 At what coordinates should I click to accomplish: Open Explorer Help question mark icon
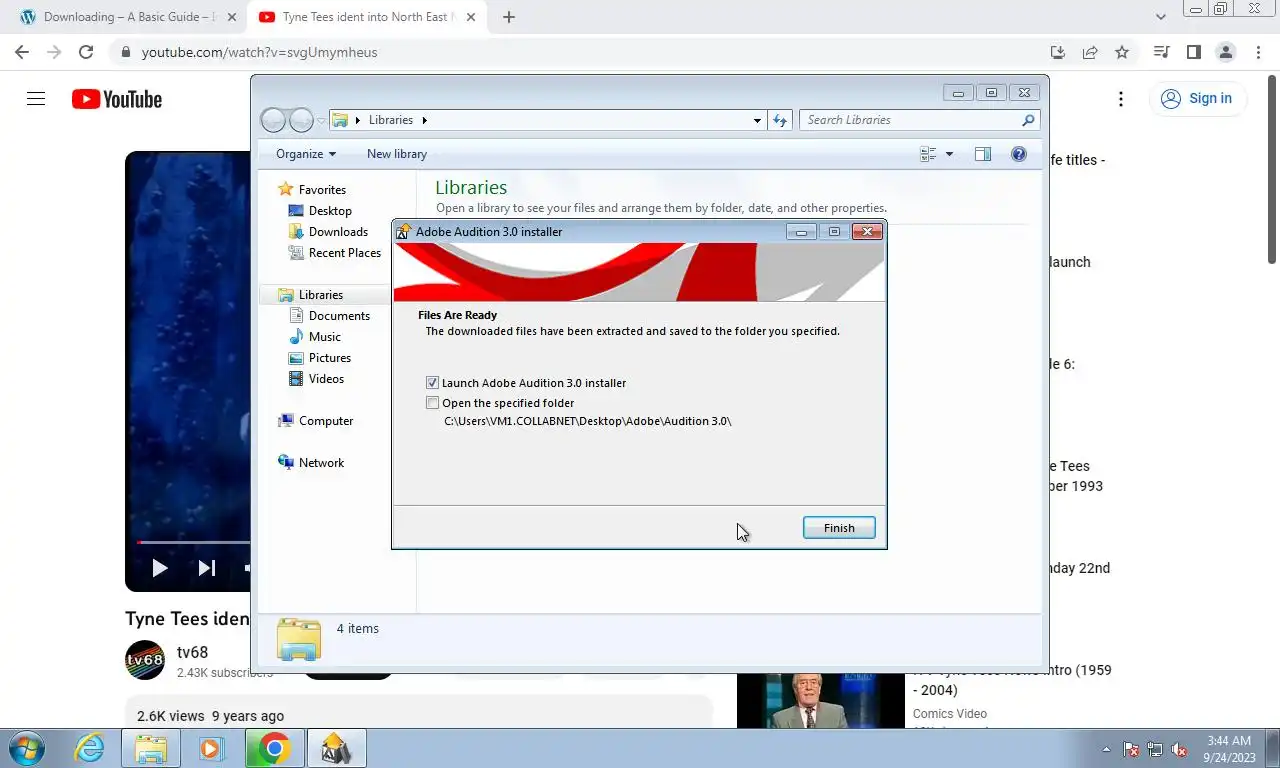tap(1019, 154)
